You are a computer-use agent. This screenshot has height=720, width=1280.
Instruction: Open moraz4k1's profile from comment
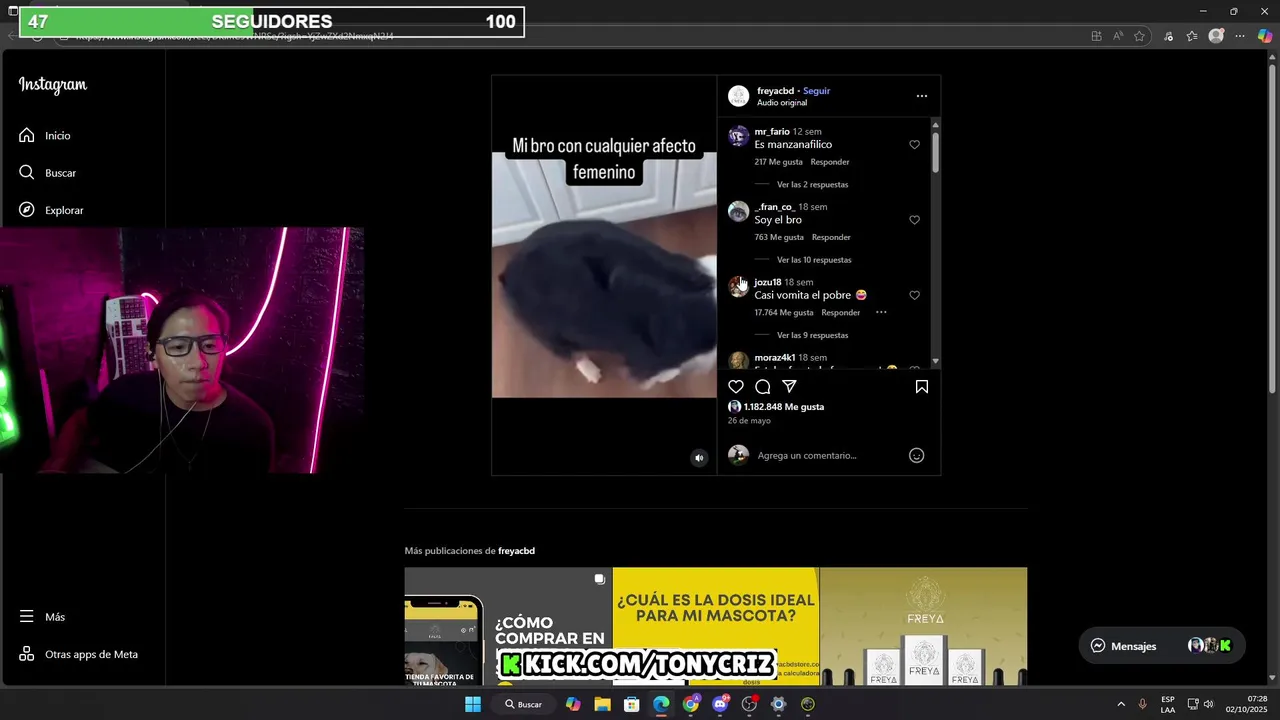point(774,357)
